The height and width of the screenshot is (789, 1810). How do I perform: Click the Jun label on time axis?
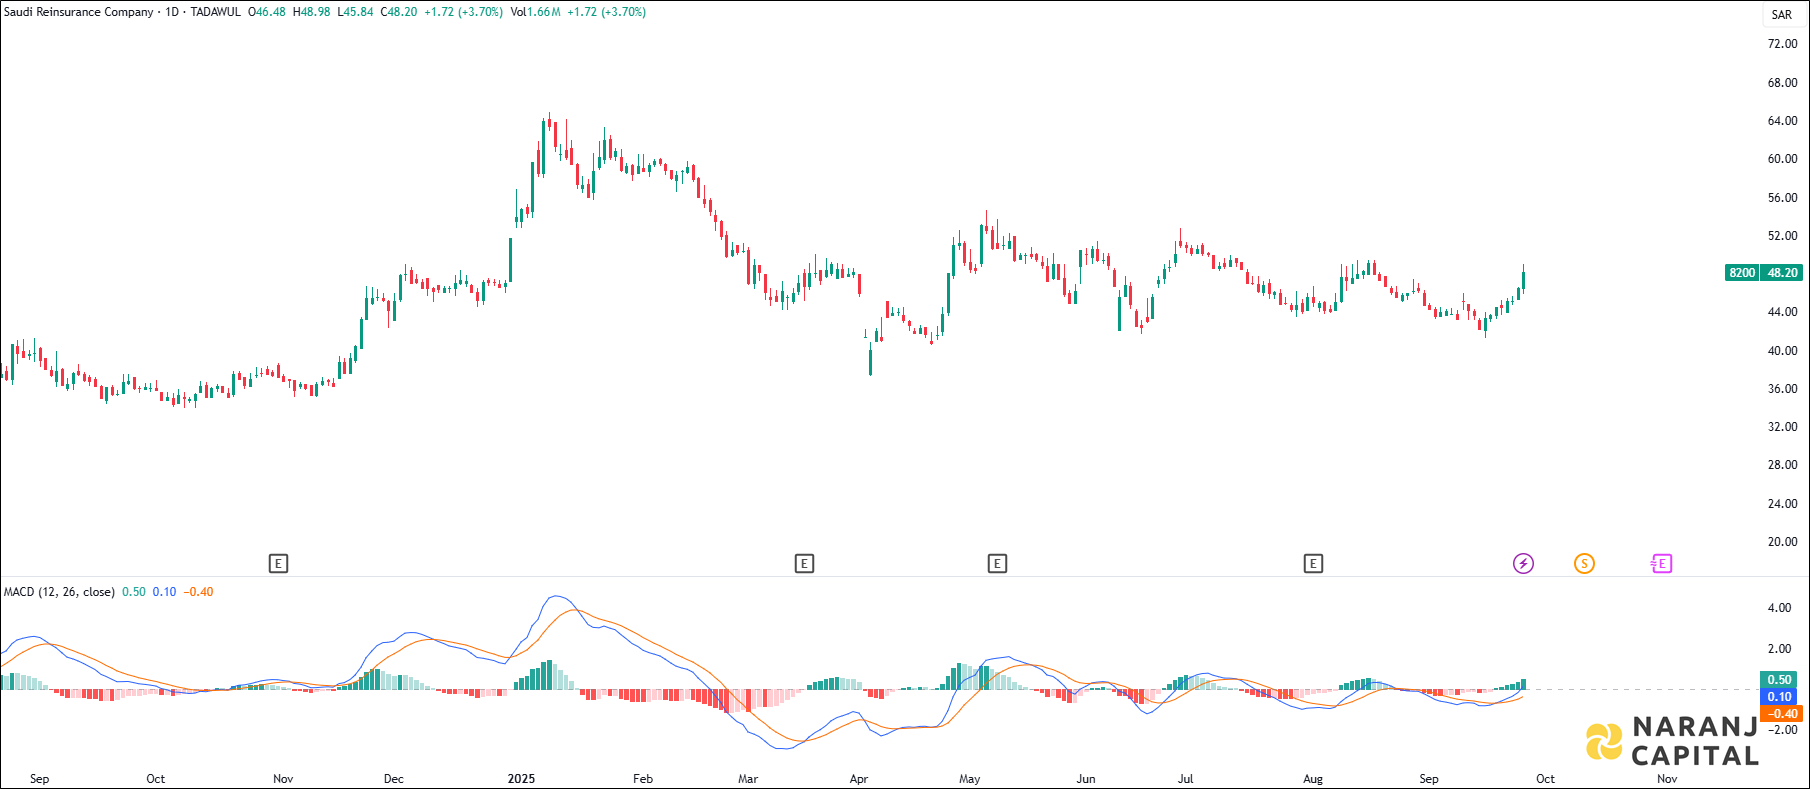[1086, 779]
